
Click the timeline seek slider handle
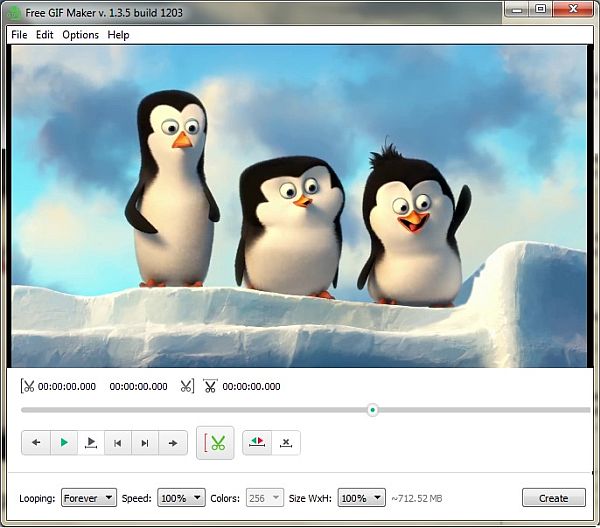pos(372,410)
